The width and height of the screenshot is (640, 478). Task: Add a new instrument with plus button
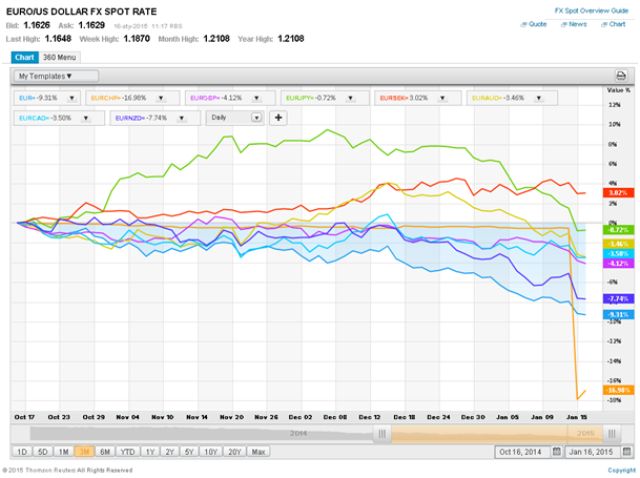[278, 118]
